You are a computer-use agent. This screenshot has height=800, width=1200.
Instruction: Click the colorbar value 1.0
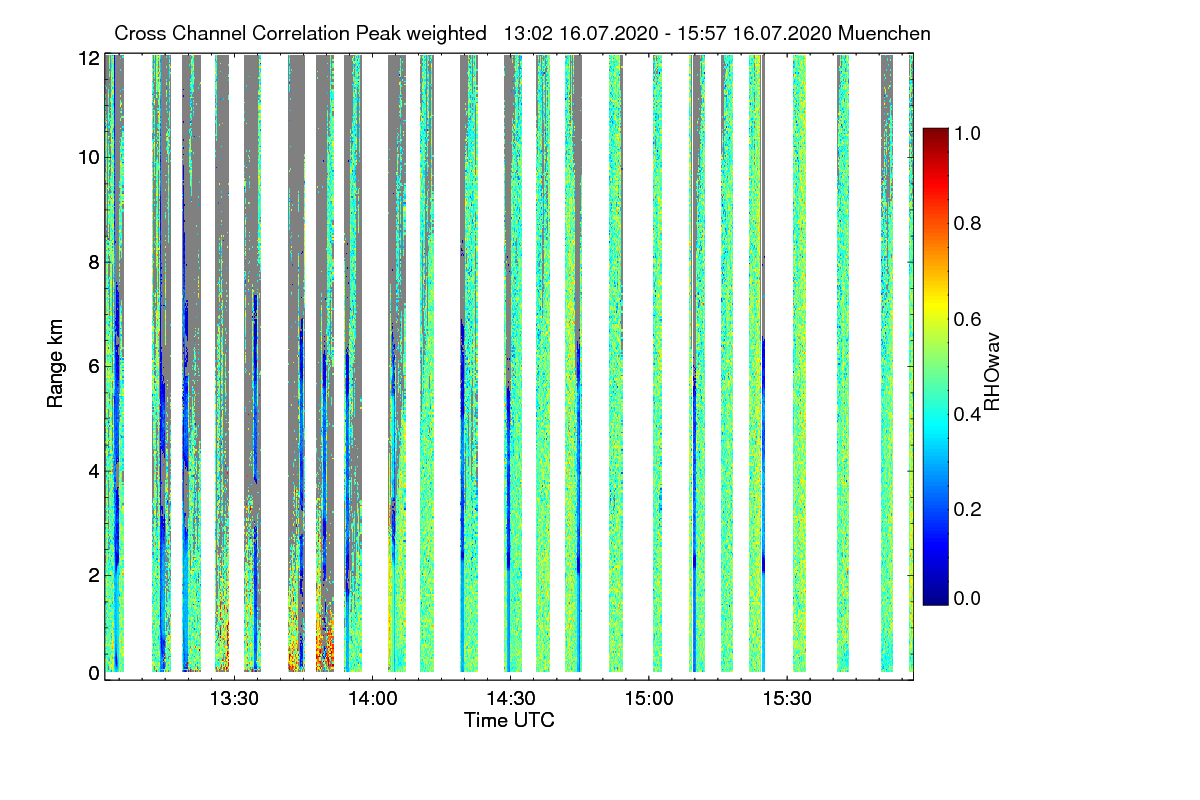(966, 132)
